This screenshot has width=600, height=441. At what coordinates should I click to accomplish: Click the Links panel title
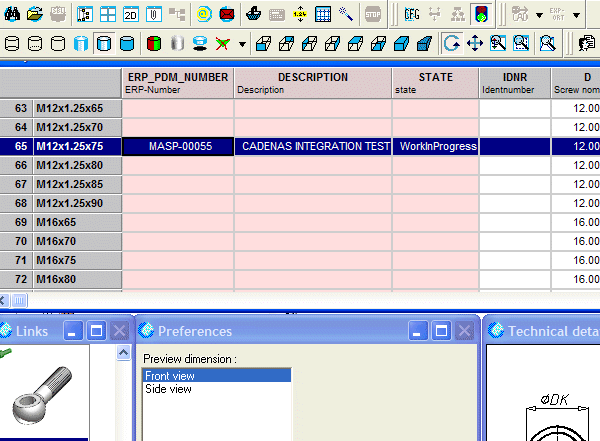click(32, 331)
